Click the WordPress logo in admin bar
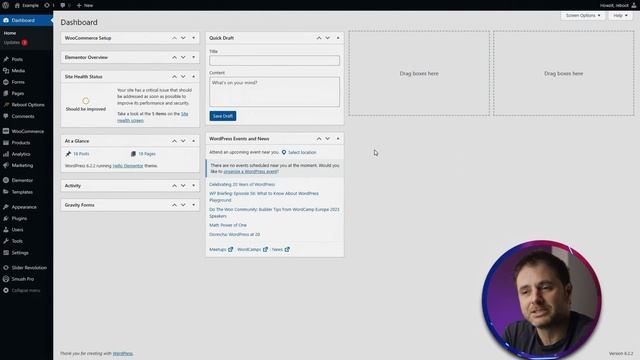640x360 pixels. pos(5,5)
